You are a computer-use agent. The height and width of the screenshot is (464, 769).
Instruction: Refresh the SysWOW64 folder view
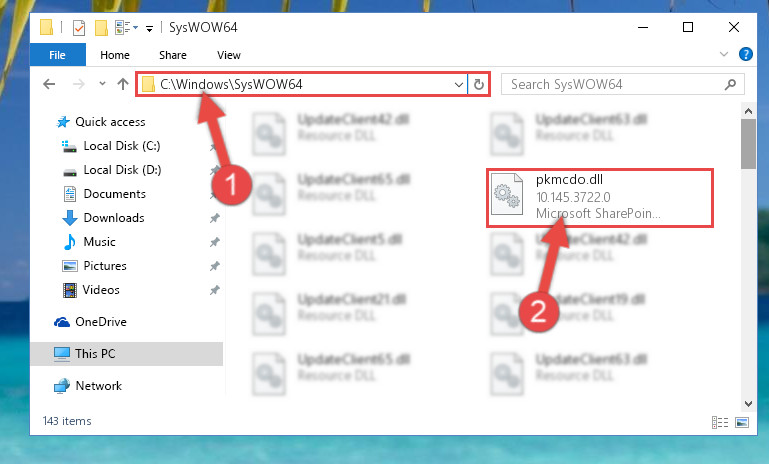coord(479,84)
